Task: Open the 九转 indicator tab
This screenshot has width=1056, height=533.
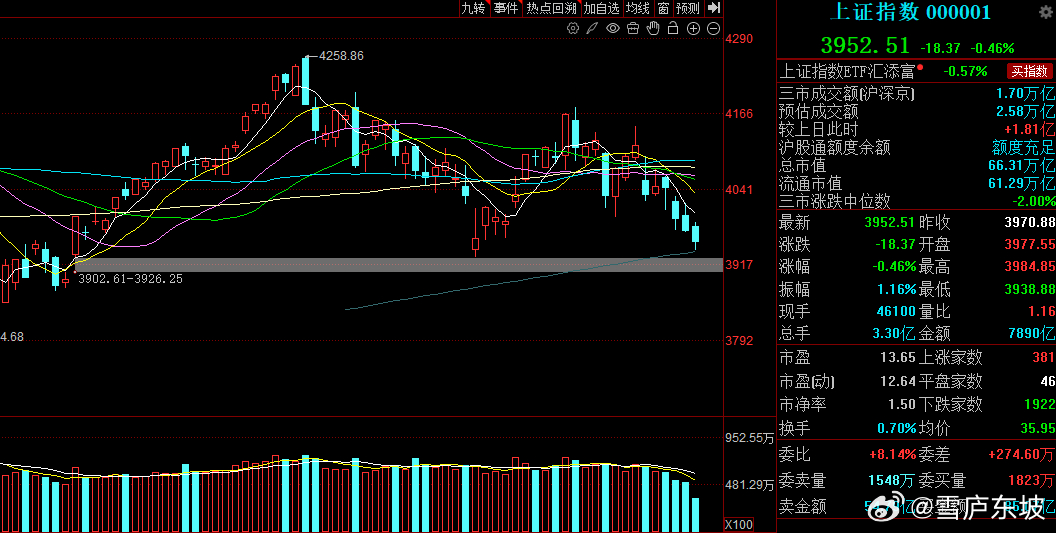Action: (473, 8)
